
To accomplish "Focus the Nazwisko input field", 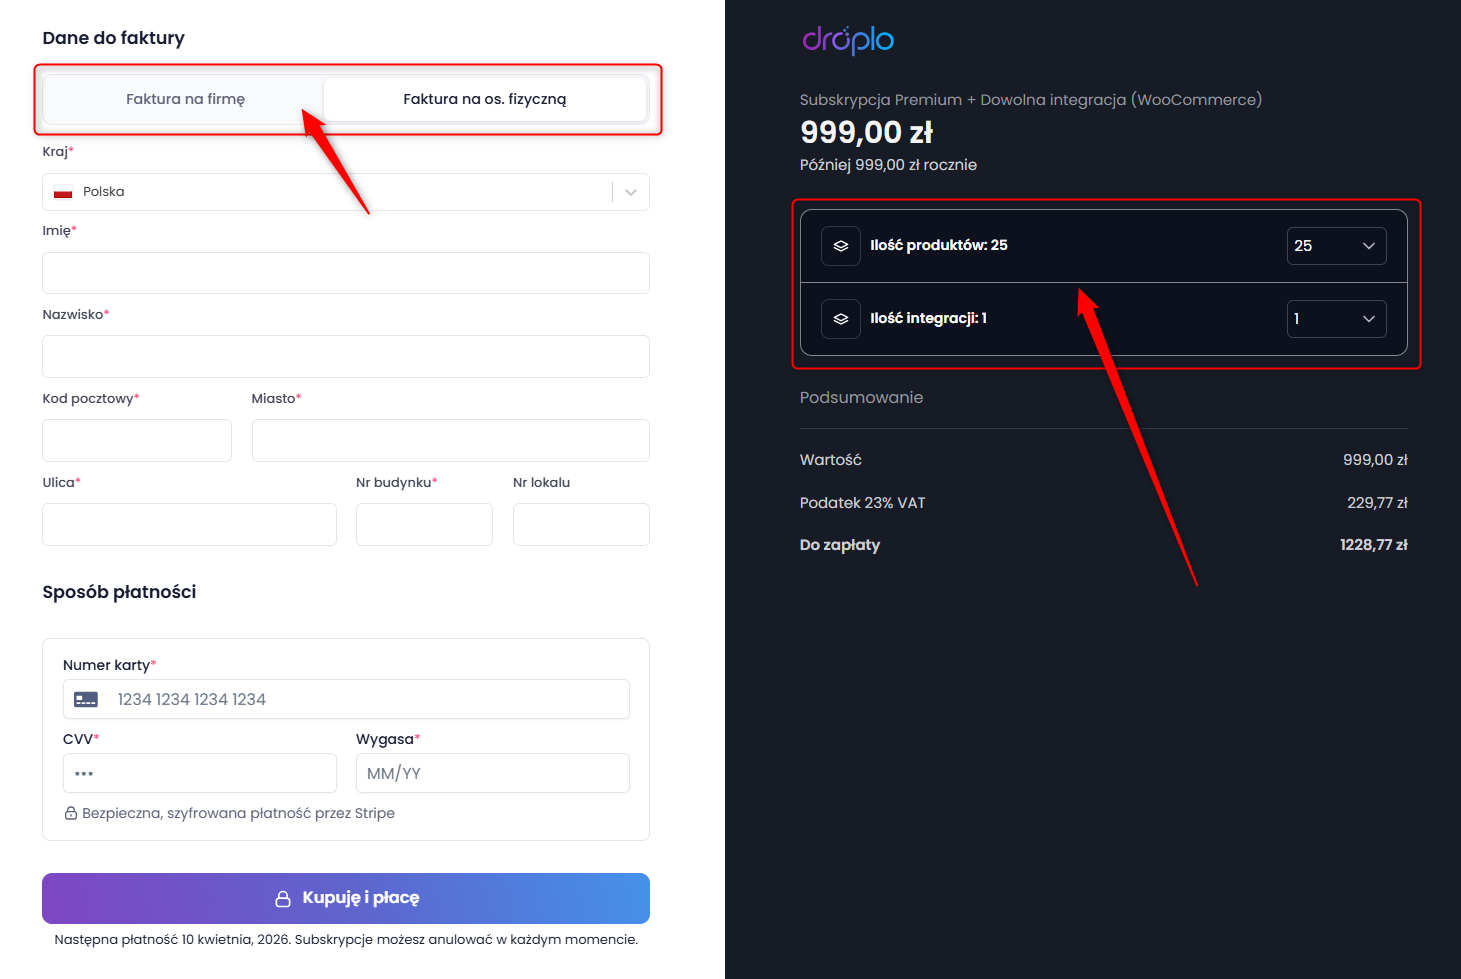I will coord(346,357).
